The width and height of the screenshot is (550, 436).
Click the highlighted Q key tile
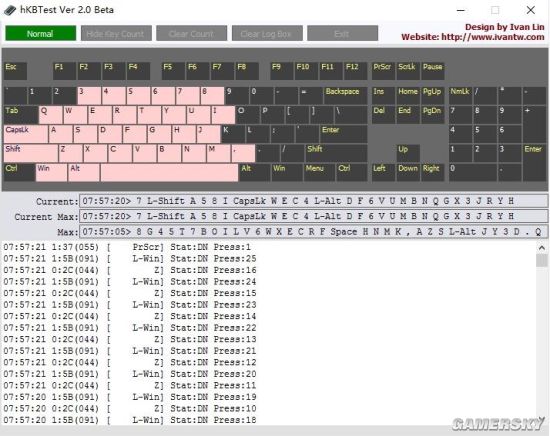tap(51, 115)
